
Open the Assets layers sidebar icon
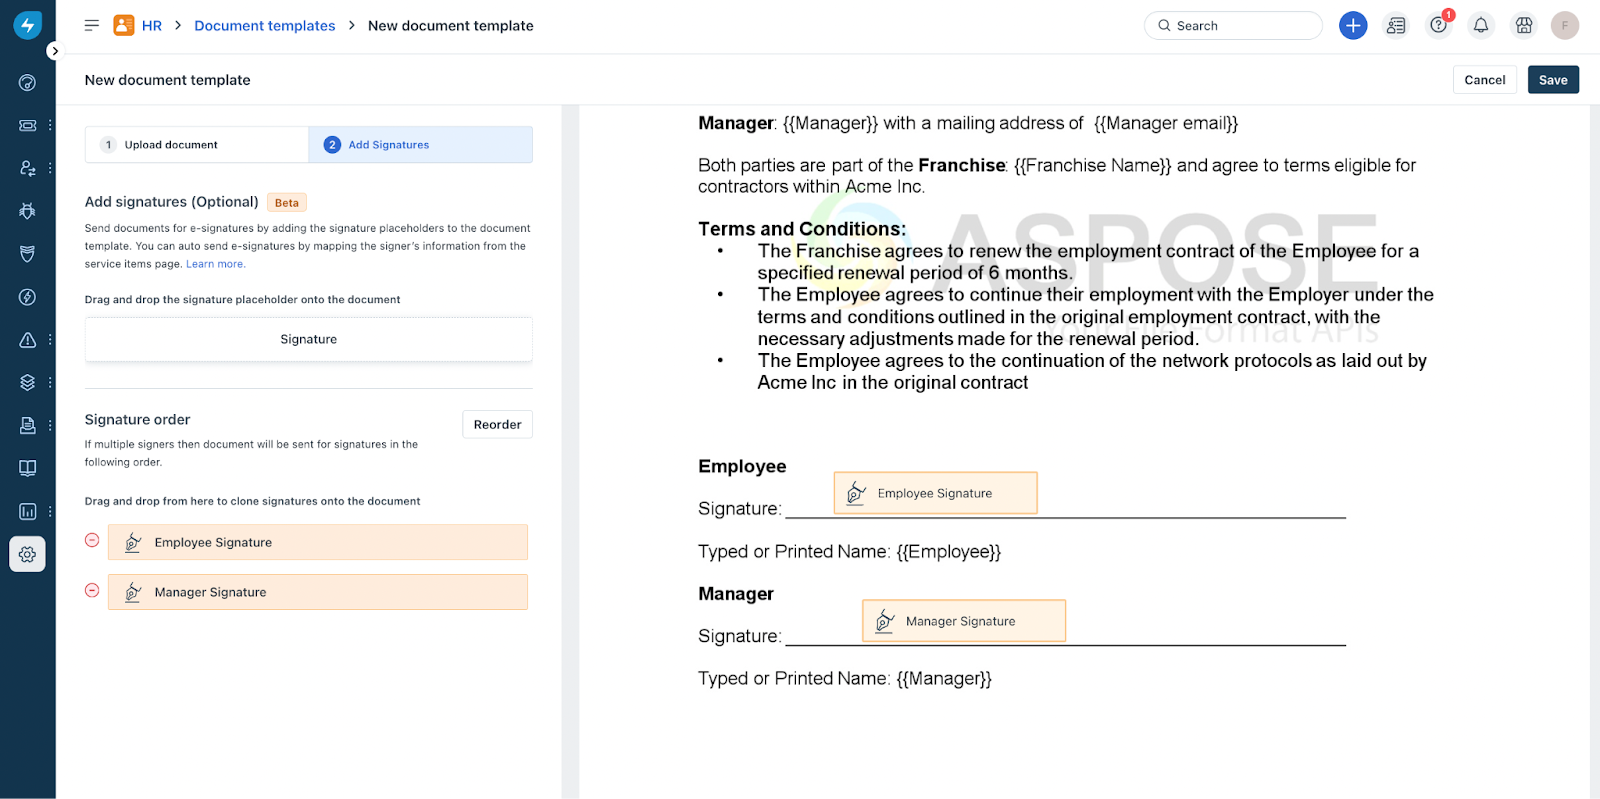27,382
